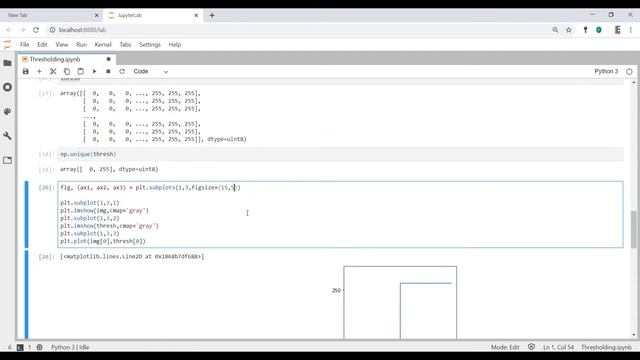Screen dimensions: 640x360
Task: Click the kernel status circle indicator
Action: (629, 71)
